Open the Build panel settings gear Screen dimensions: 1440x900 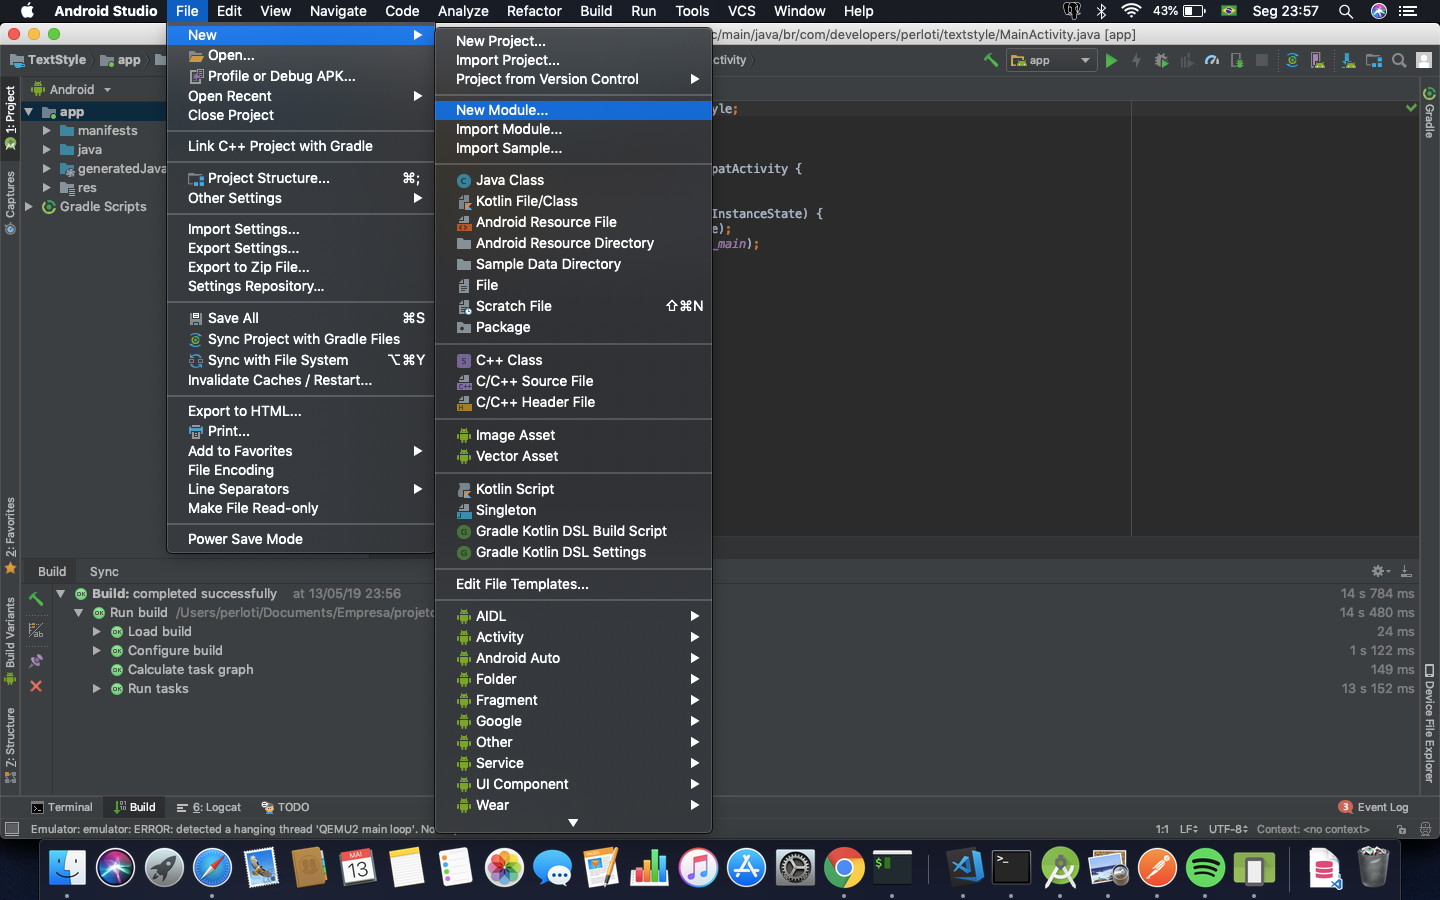click(x=1380, y=571)
